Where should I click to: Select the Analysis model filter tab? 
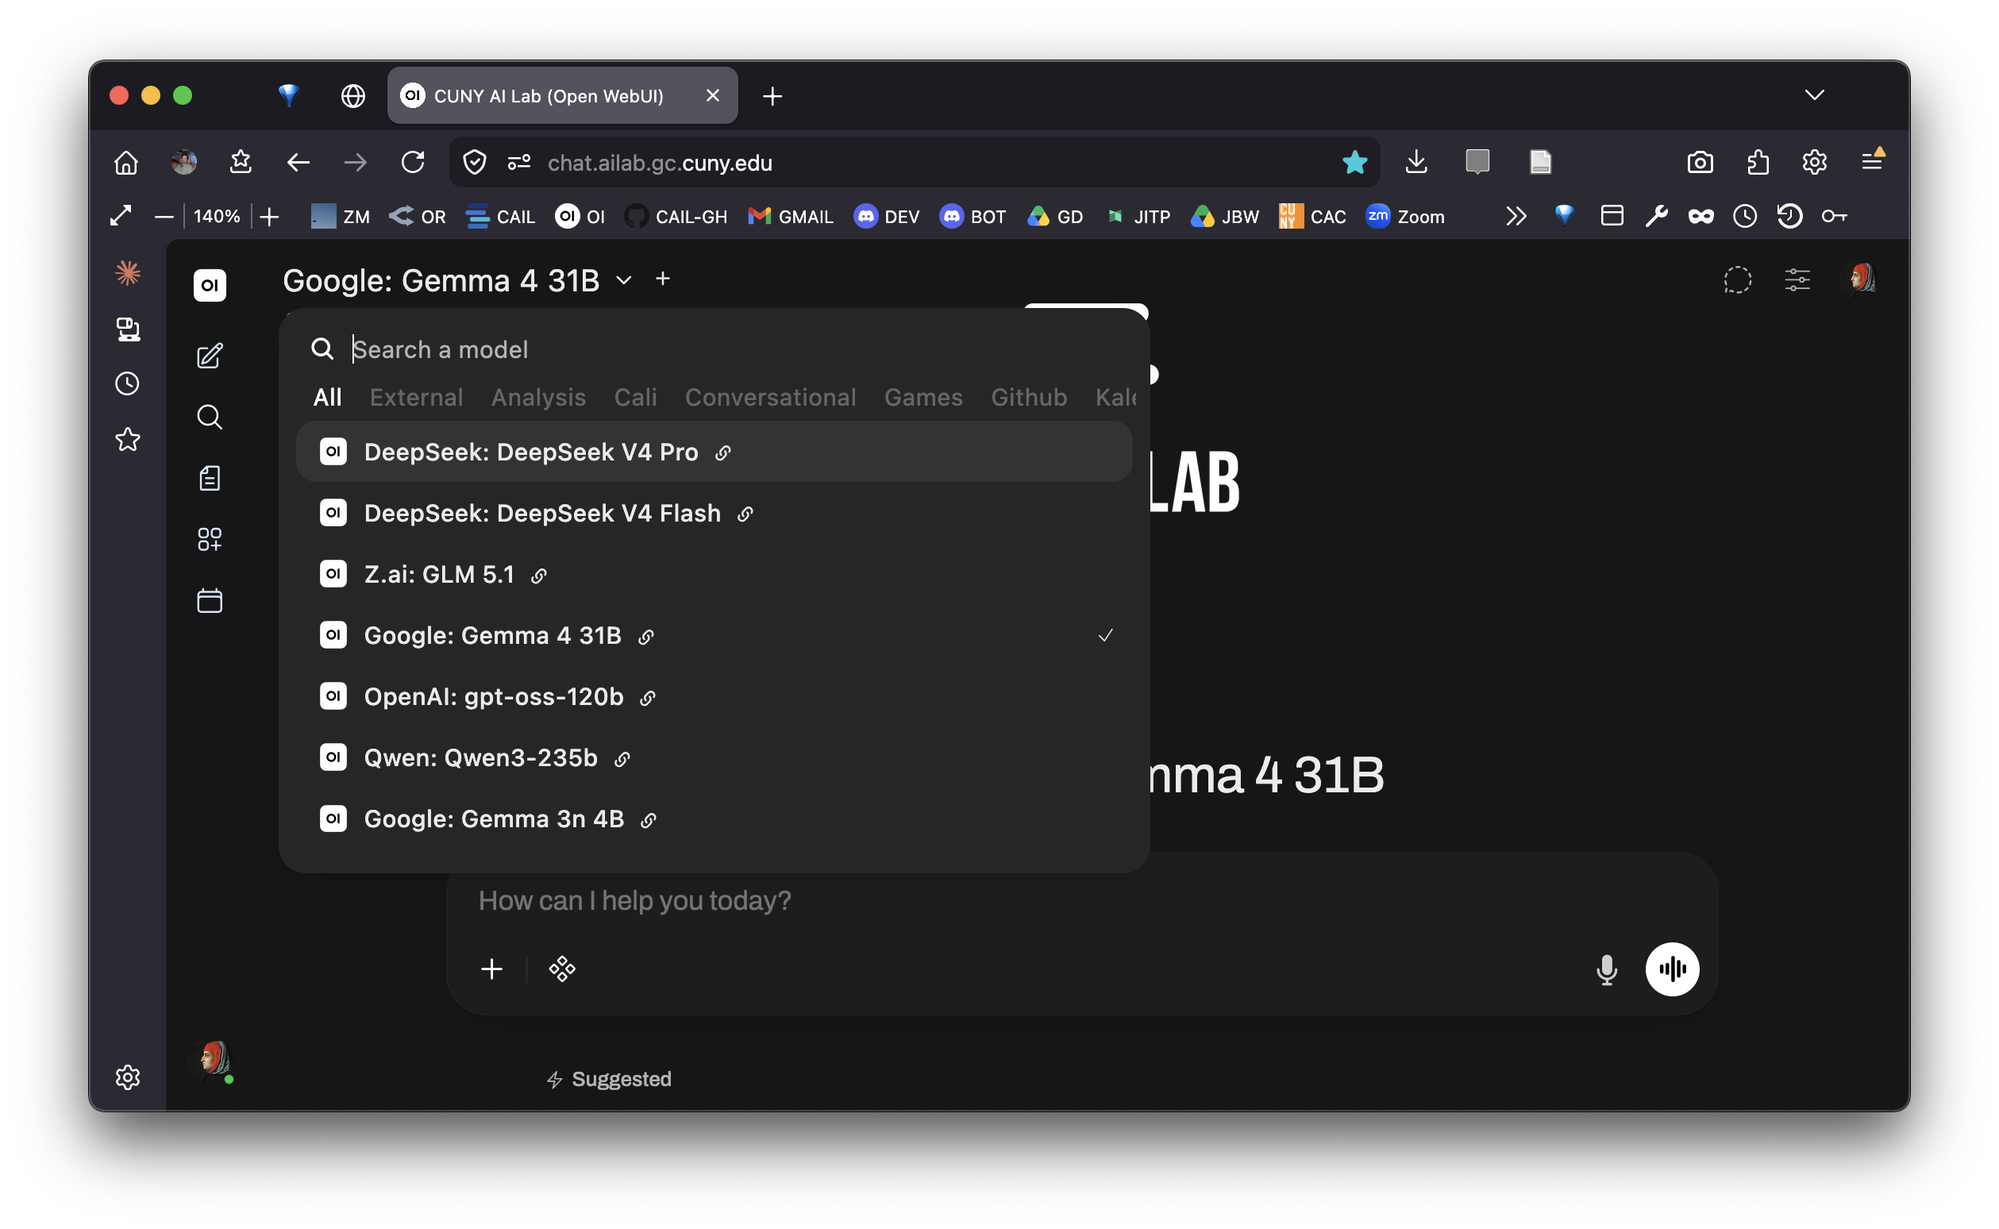(x=538, y=397)
